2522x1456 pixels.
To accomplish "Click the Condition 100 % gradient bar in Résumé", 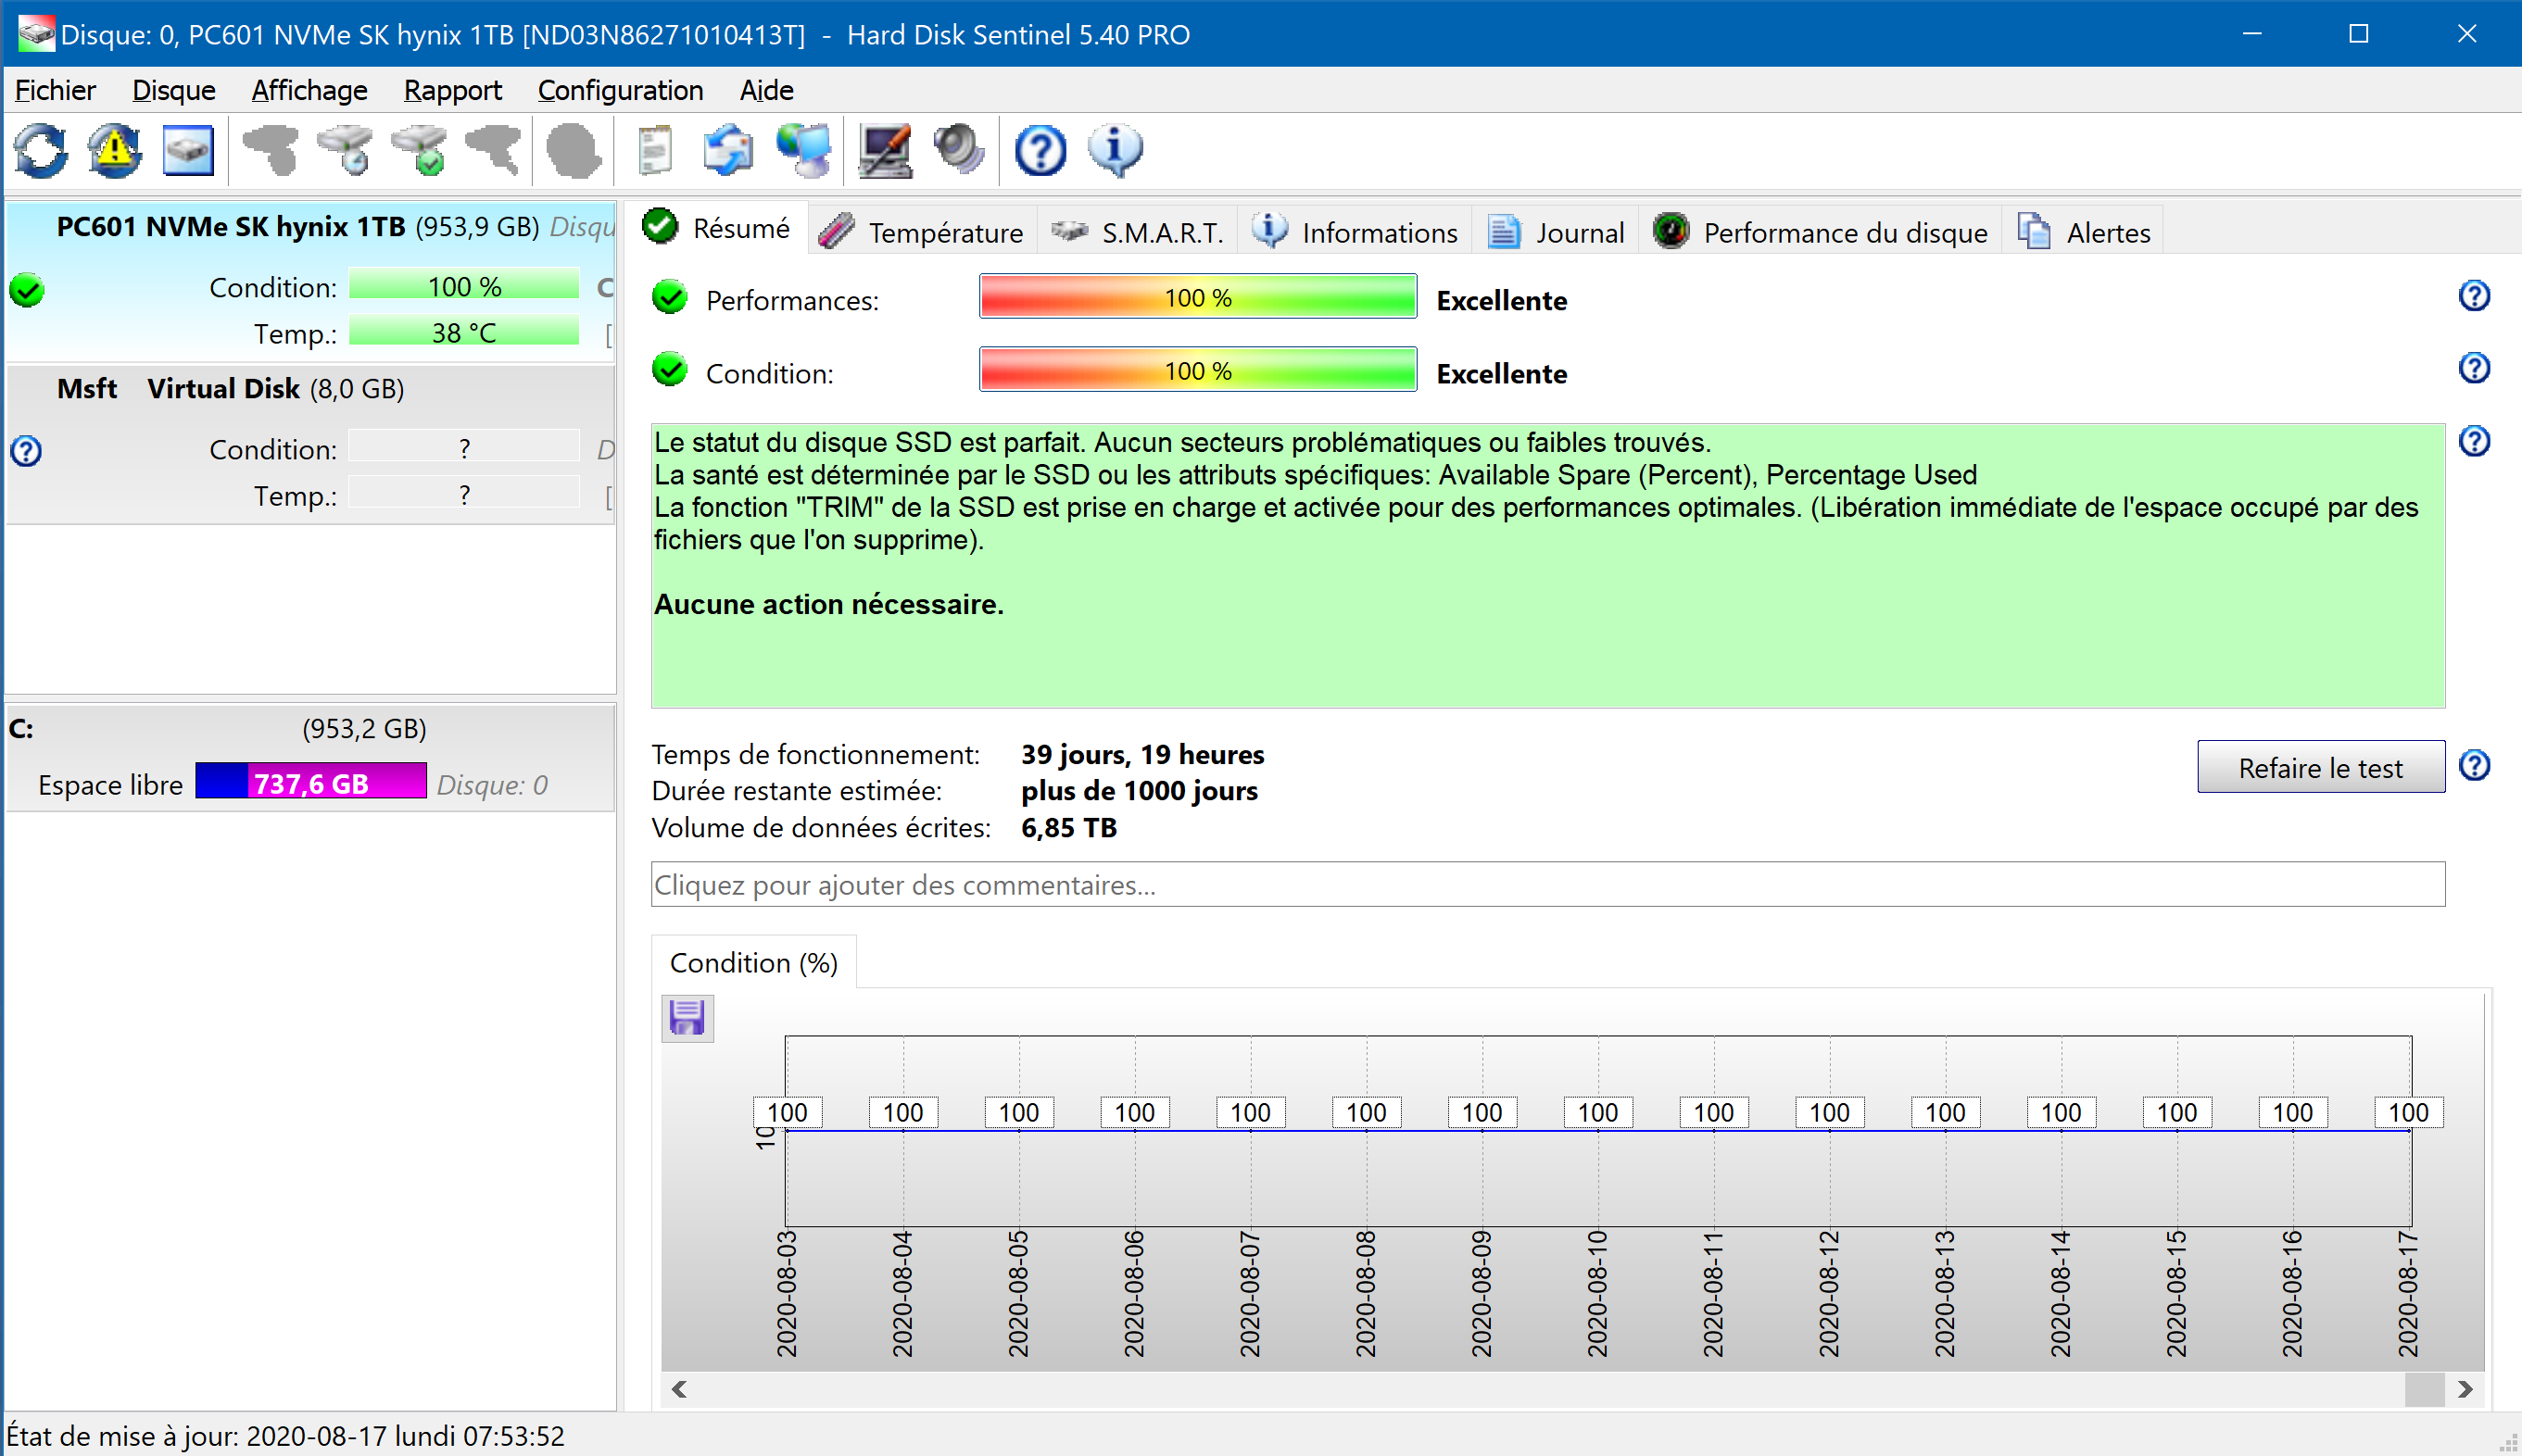I will coord(1198,370).
